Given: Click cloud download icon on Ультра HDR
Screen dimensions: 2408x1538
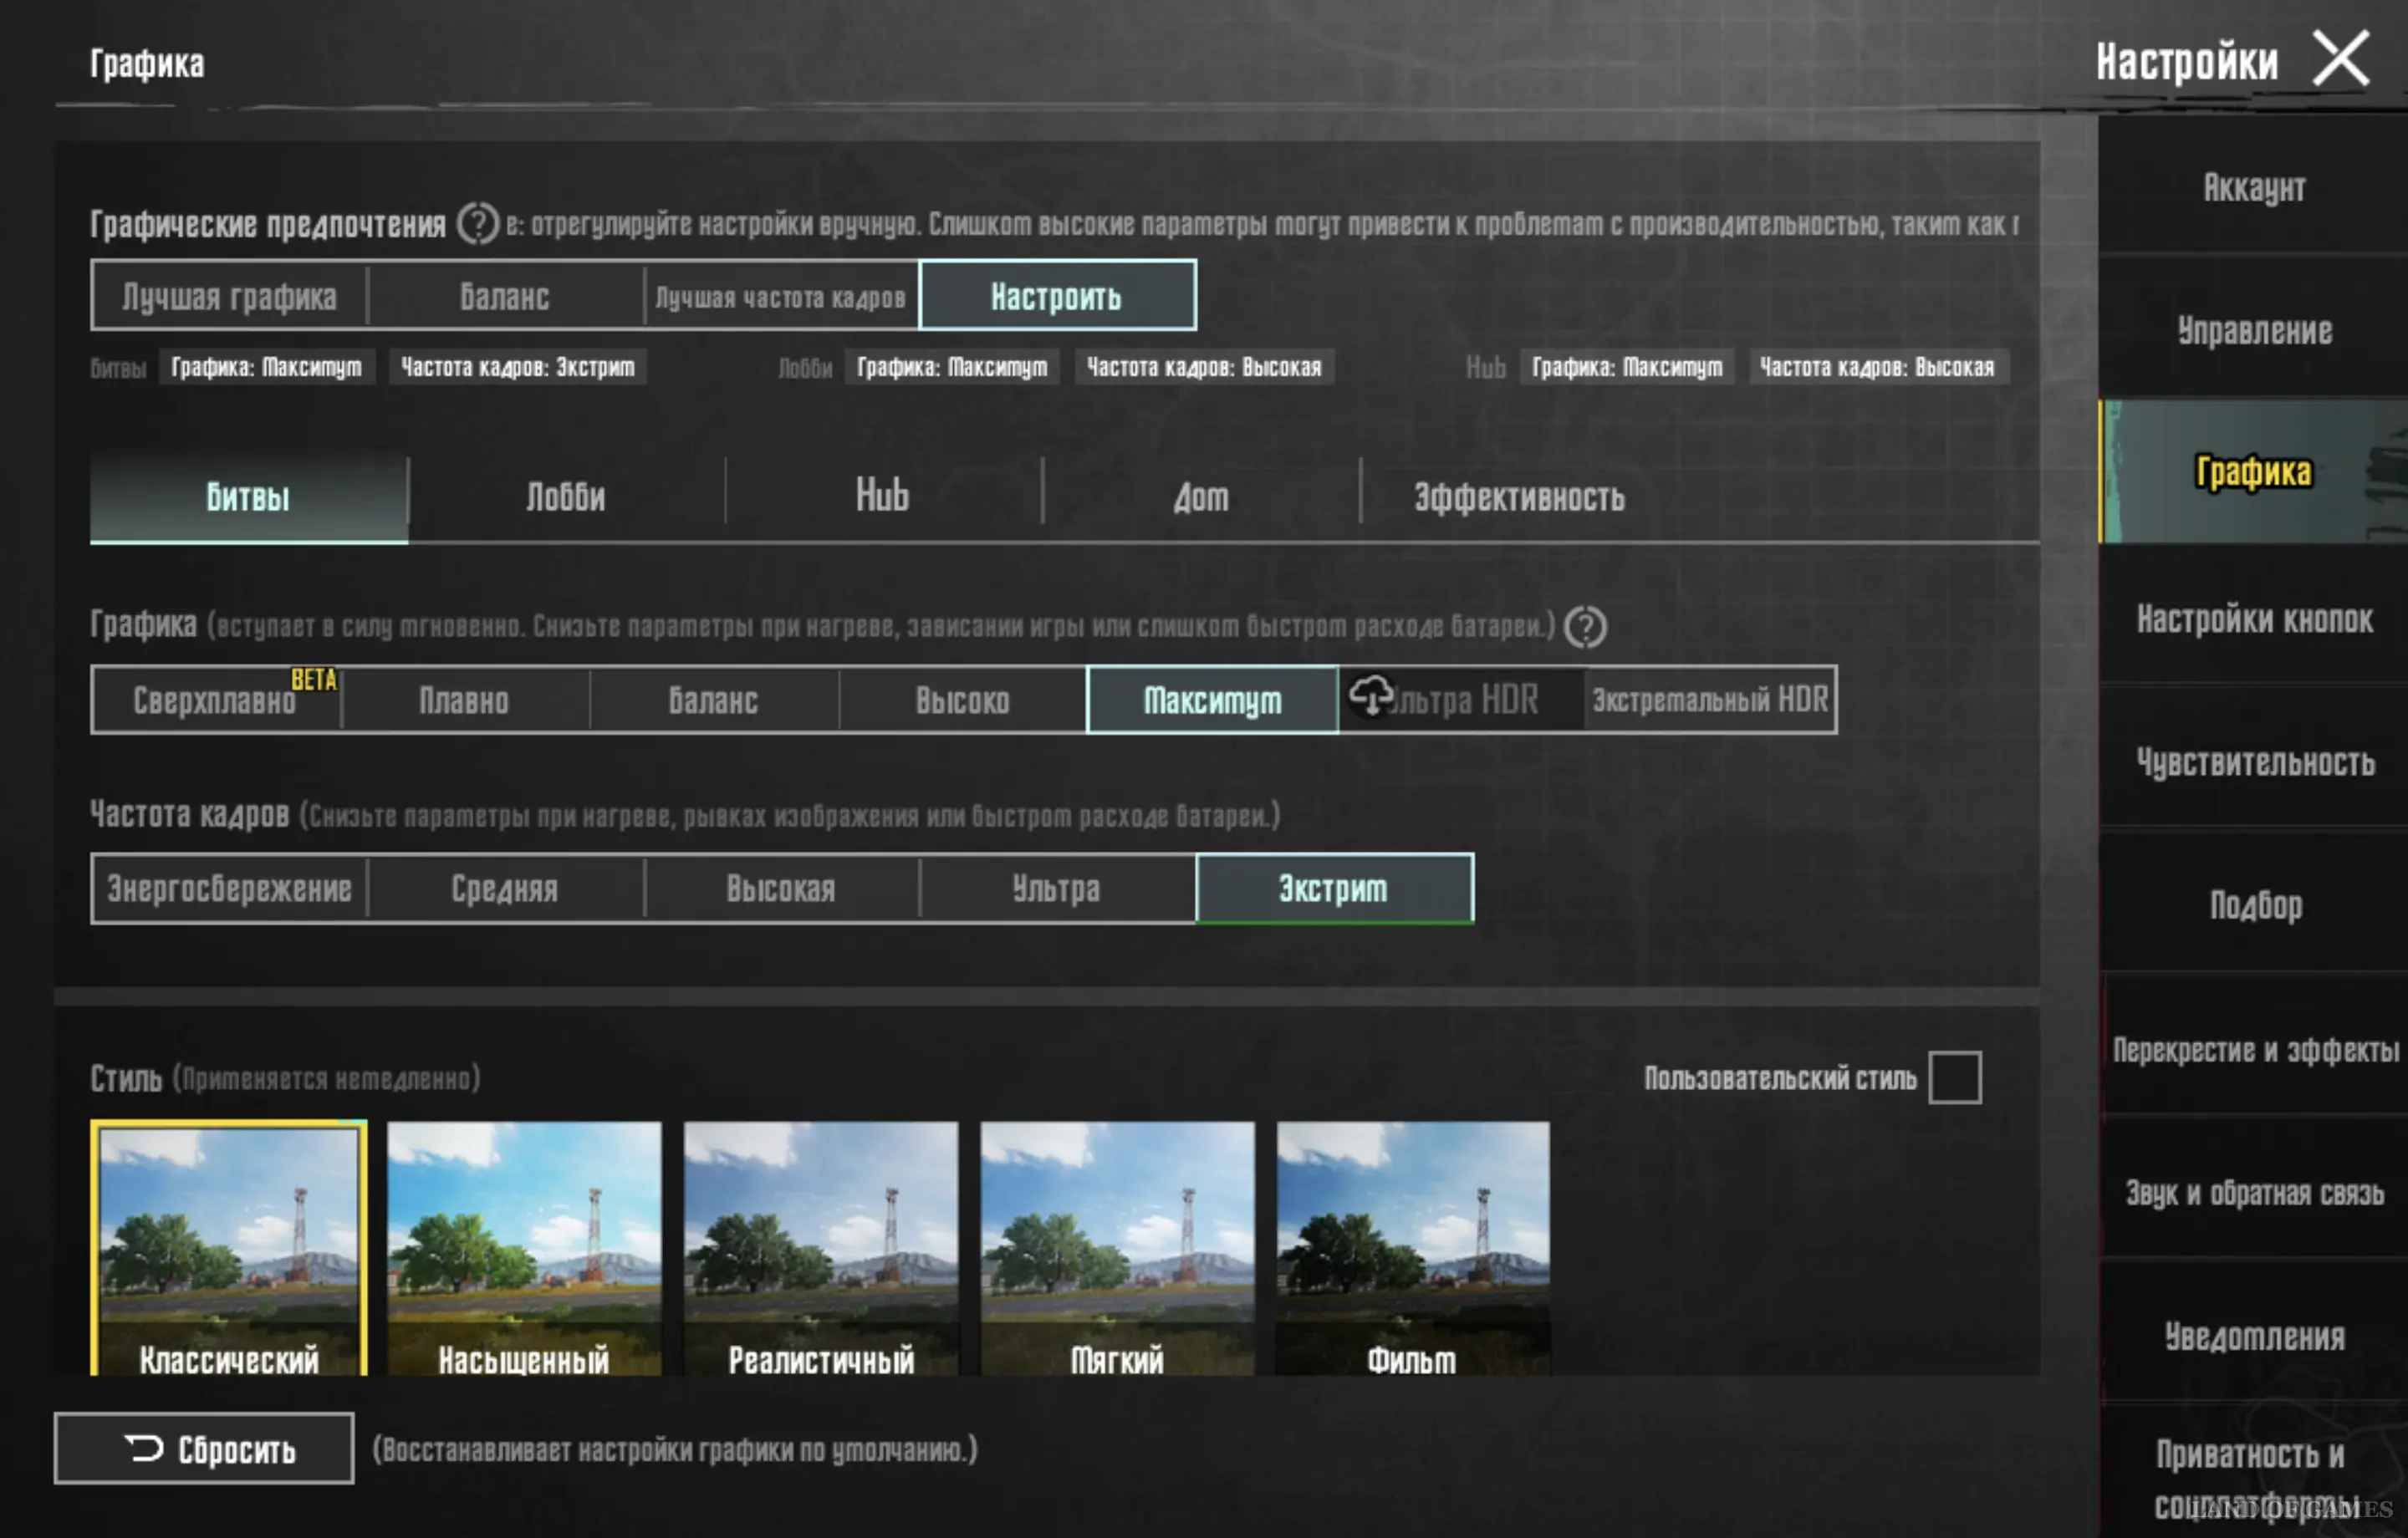Looking at the screenshot, I should [x=1370, y=694].
